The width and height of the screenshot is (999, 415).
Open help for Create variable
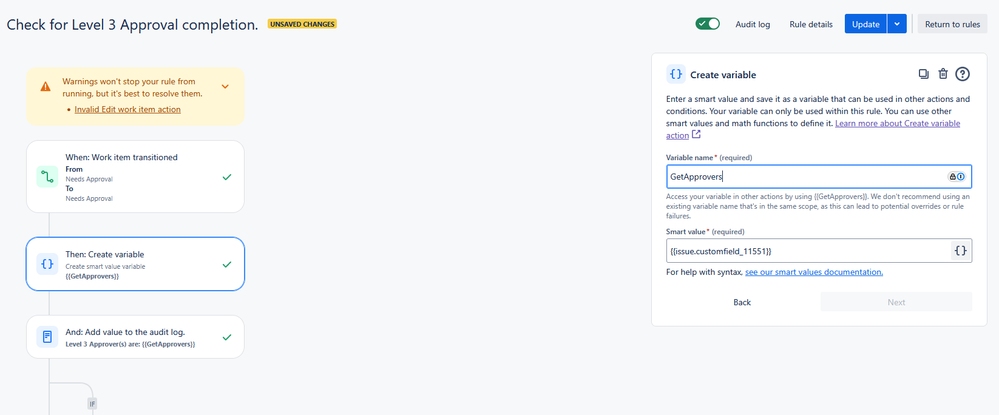[963, 74]
